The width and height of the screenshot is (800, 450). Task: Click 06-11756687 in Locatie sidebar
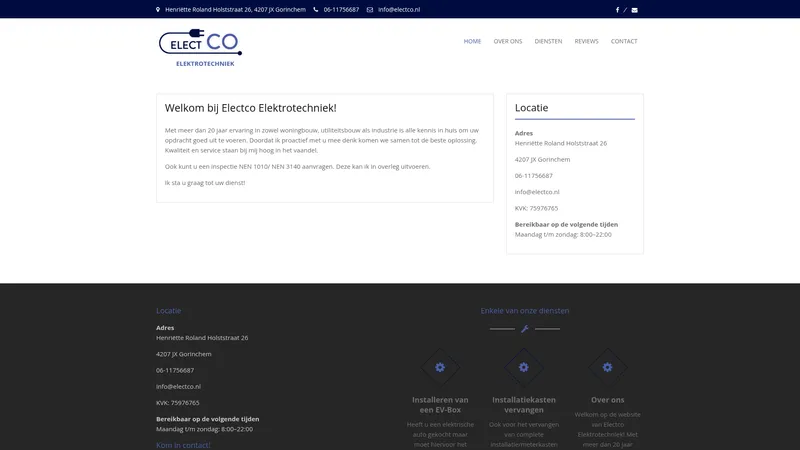(534, 176)
